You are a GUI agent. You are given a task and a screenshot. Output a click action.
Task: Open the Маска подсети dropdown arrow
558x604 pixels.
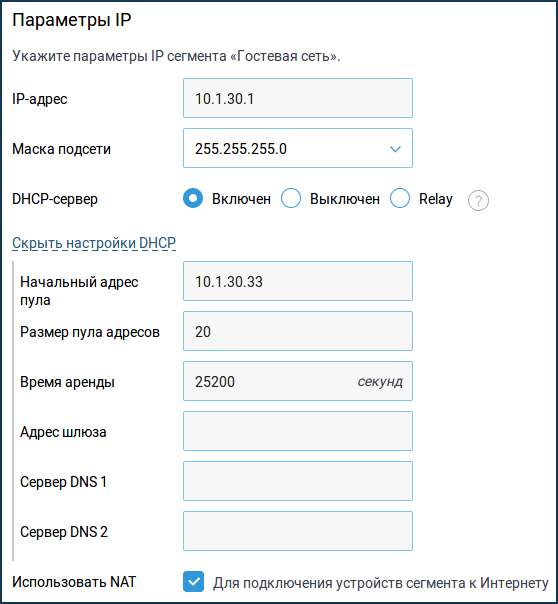[395, 149]
